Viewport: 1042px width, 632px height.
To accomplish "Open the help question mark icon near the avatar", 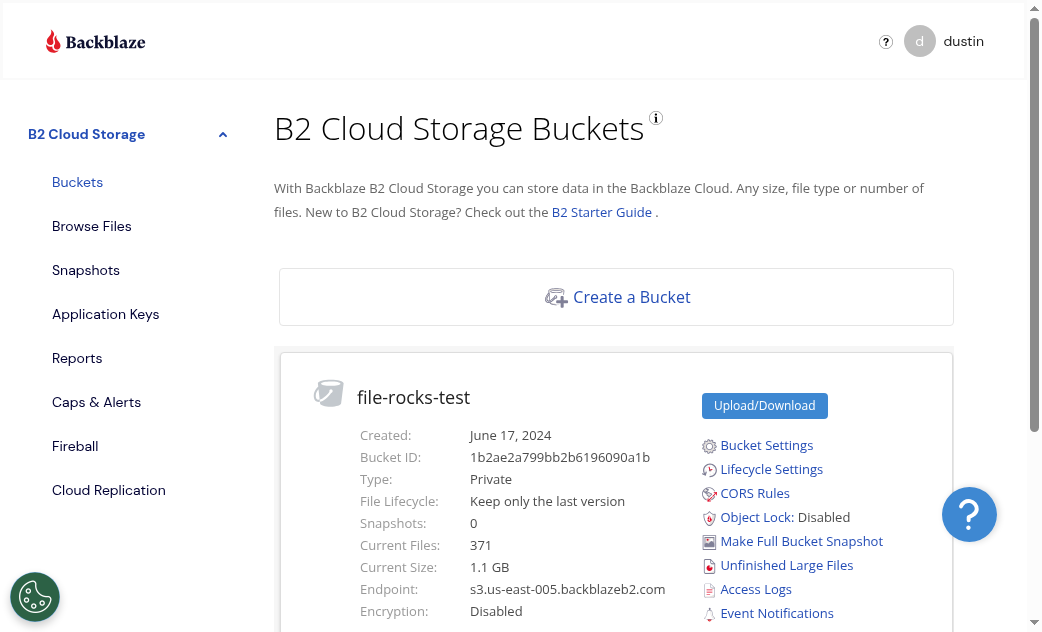I will click(885, 42).
